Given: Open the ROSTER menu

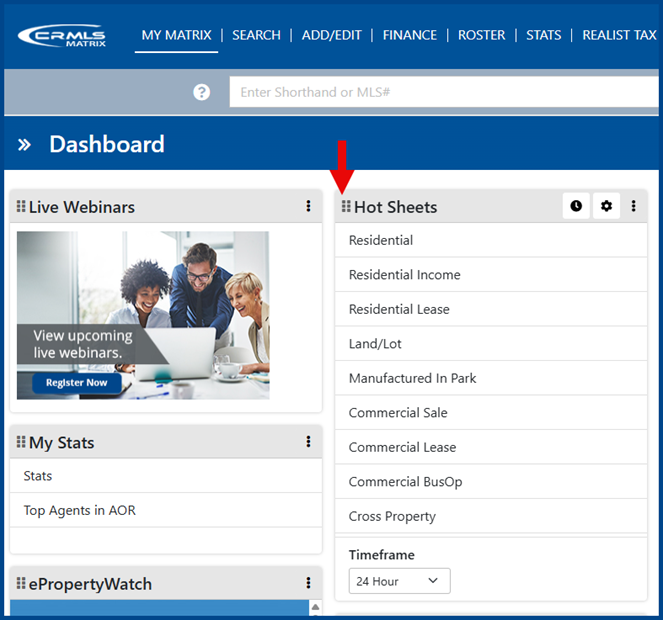Looking at the screenshot, I should [x=482, y=35].
